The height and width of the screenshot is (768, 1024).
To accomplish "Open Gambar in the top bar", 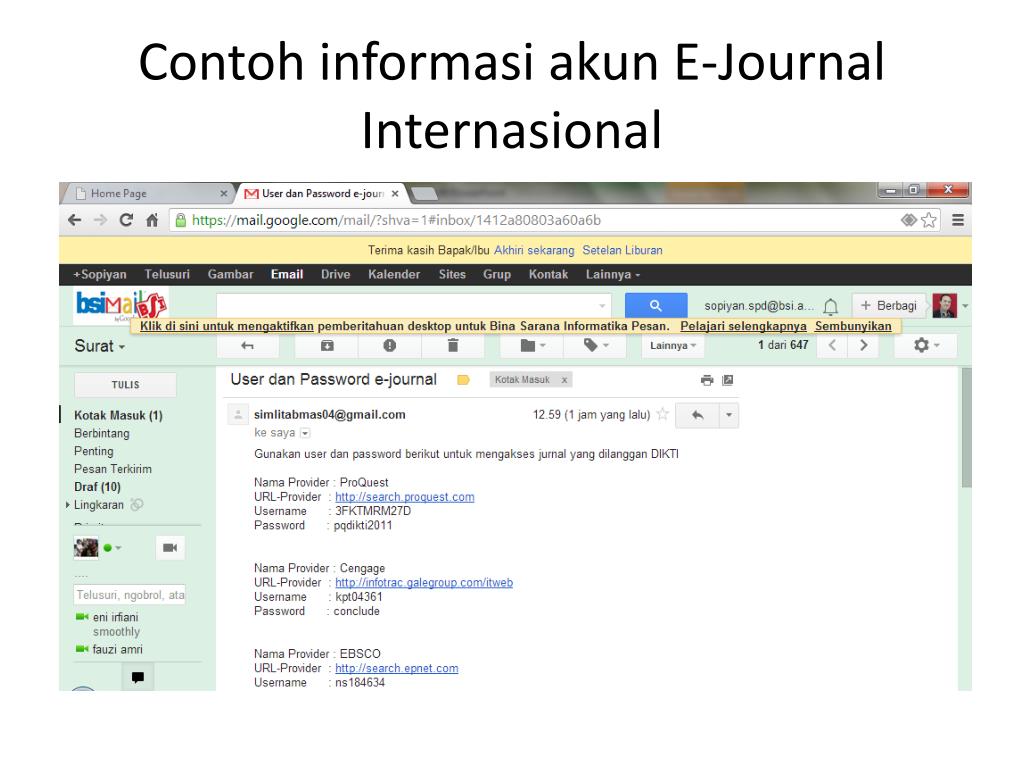I will coord(231,274).
